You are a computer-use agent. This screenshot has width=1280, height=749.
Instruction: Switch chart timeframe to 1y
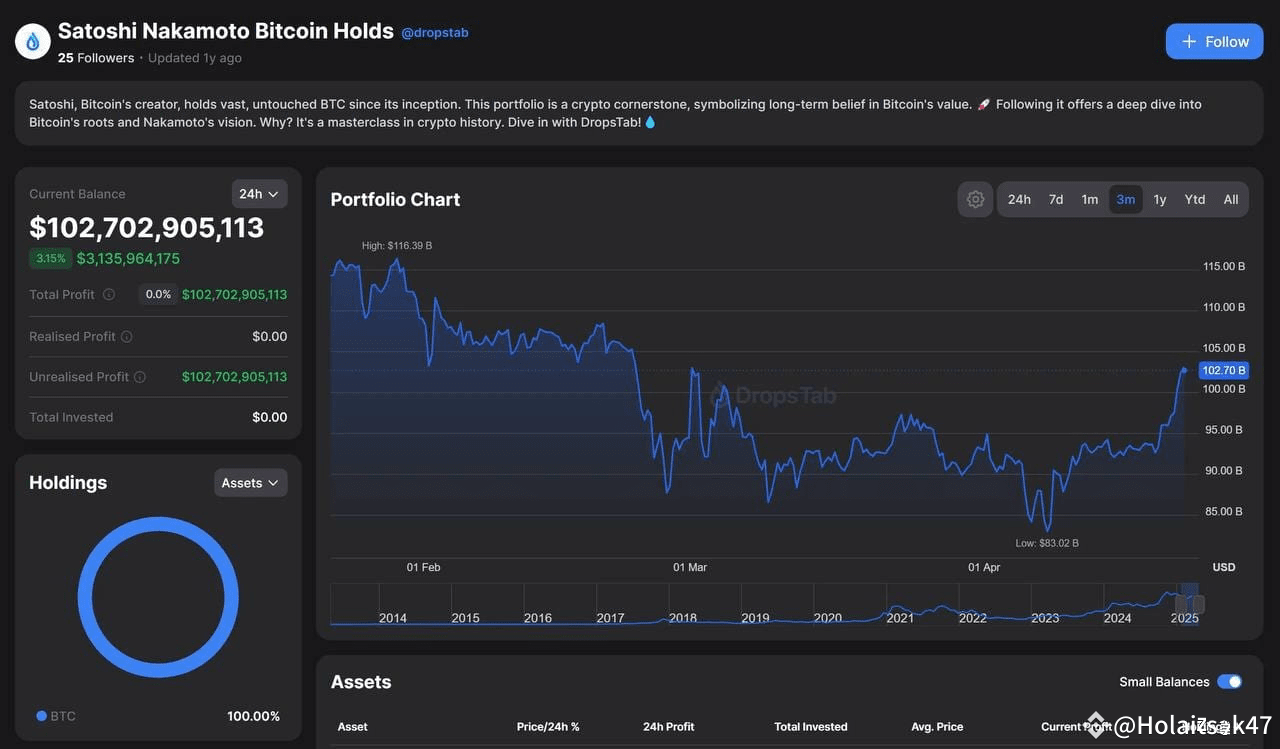point(1159,199)
